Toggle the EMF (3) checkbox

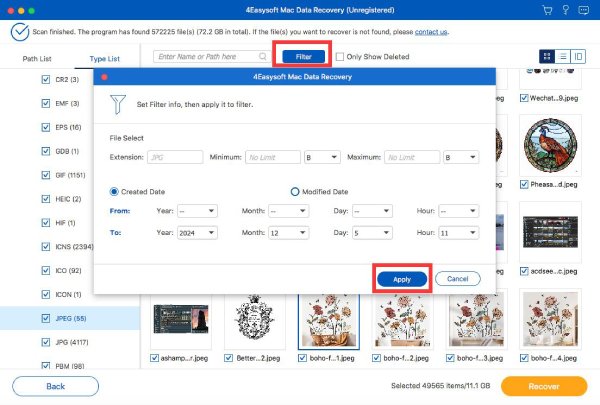point(46,103)
